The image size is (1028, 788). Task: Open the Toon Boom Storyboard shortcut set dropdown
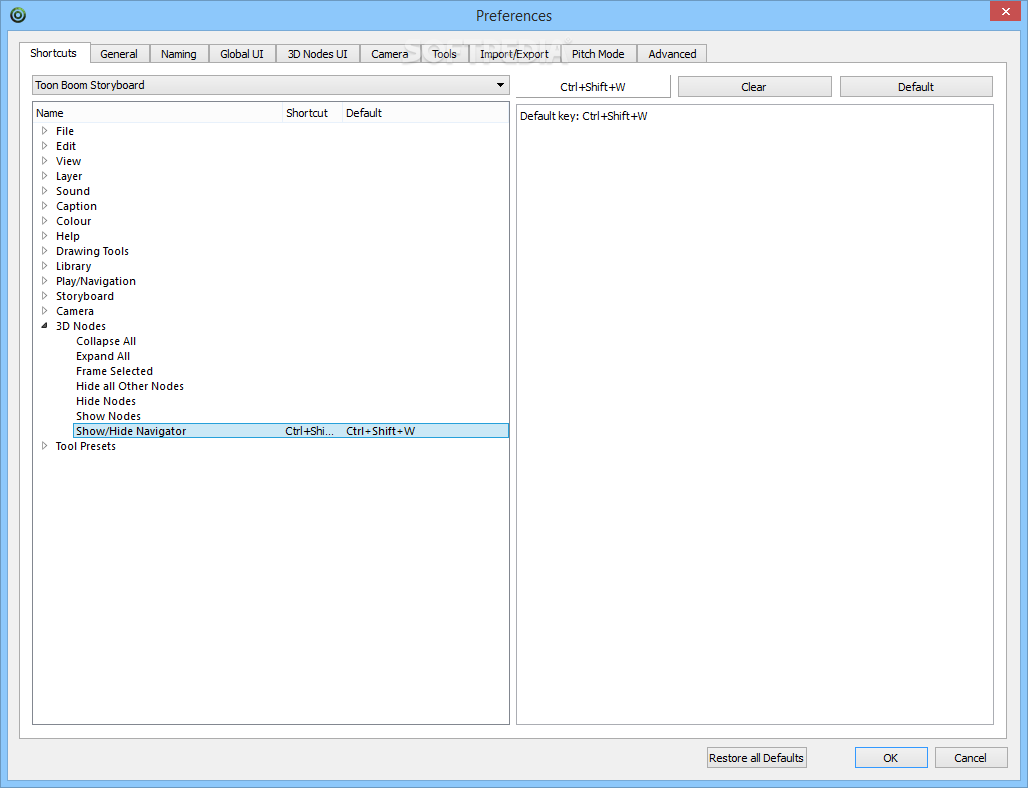[271, 85]
